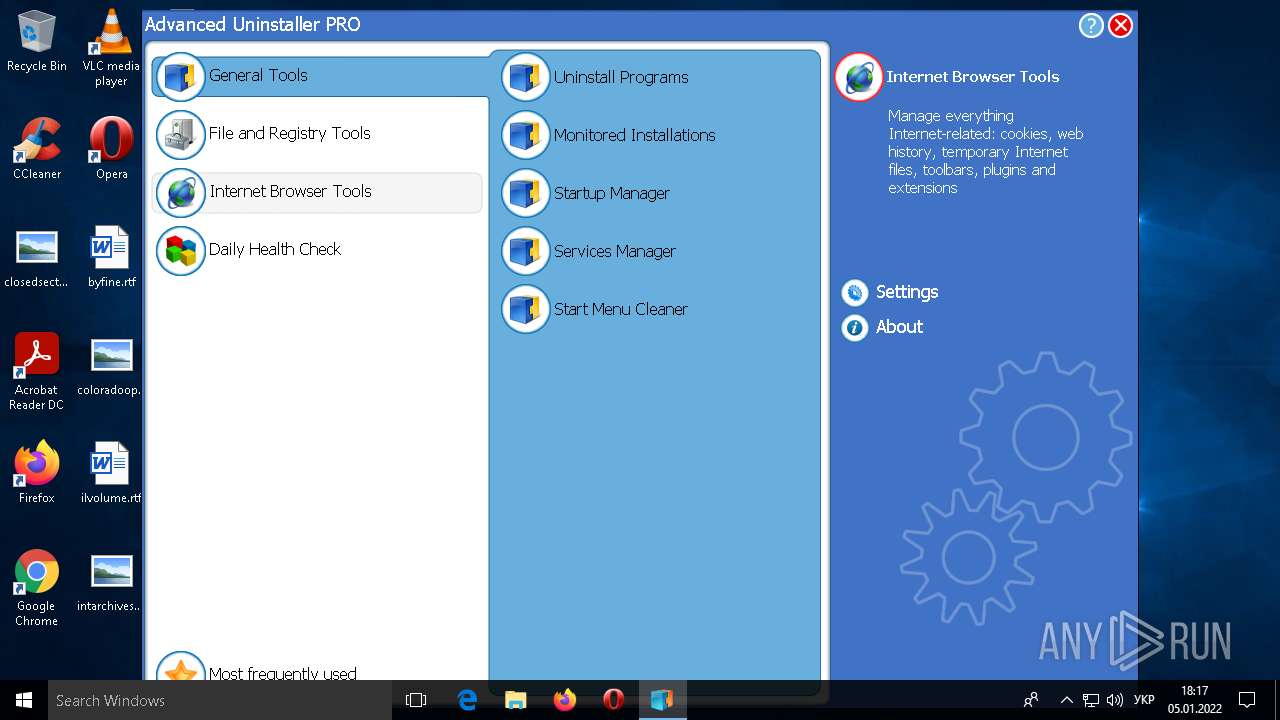1280x720 pixels.
Task: Click the Monitored Installations icon
Action: 525,135
